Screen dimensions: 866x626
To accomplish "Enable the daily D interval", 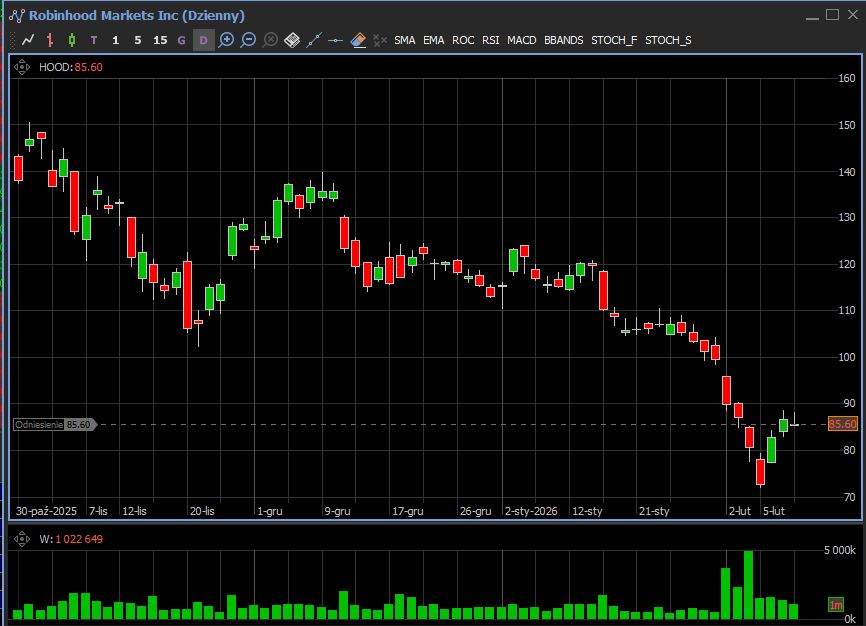I will point(204,40).
